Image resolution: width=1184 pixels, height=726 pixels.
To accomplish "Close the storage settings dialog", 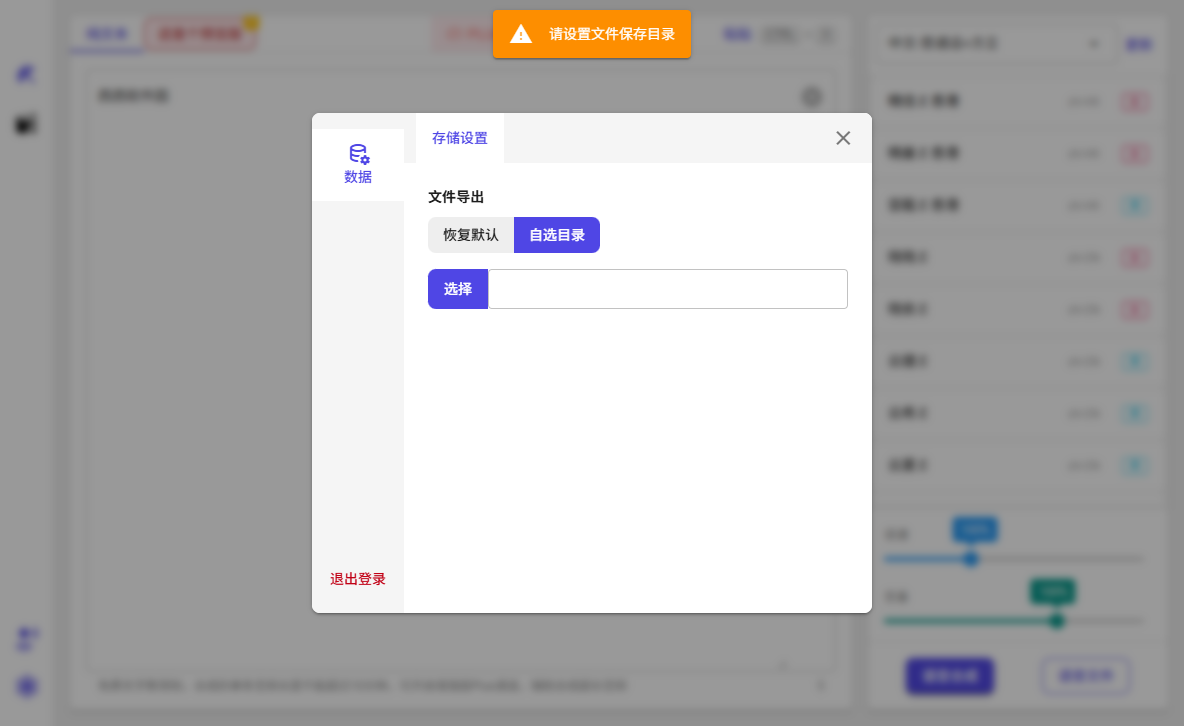I will (843, 138).
